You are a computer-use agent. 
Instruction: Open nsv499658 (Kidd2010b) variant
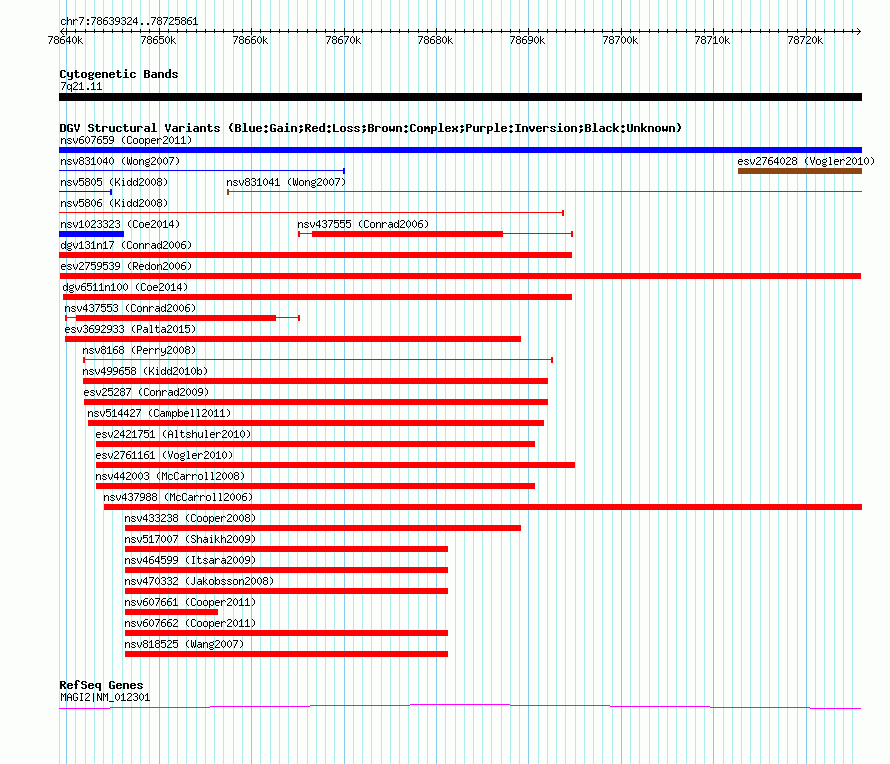145,371
